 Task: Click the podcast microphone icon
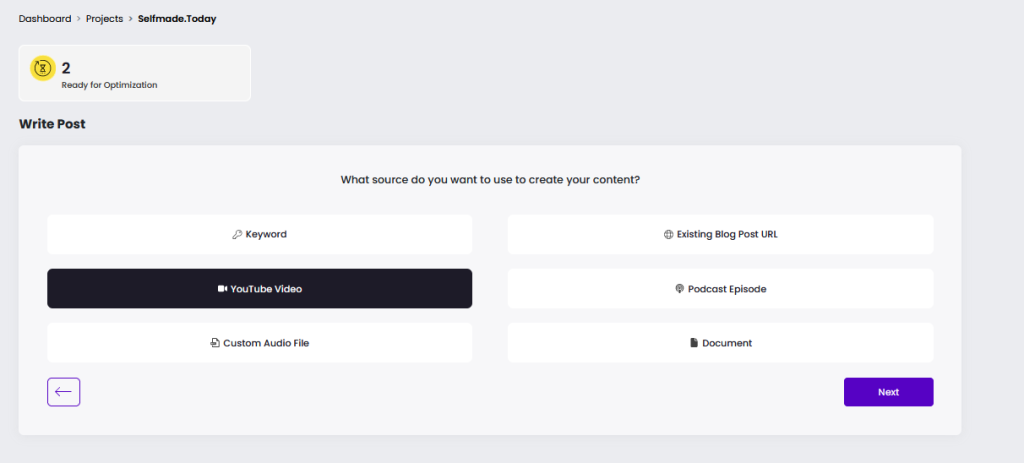click(679, 289)
